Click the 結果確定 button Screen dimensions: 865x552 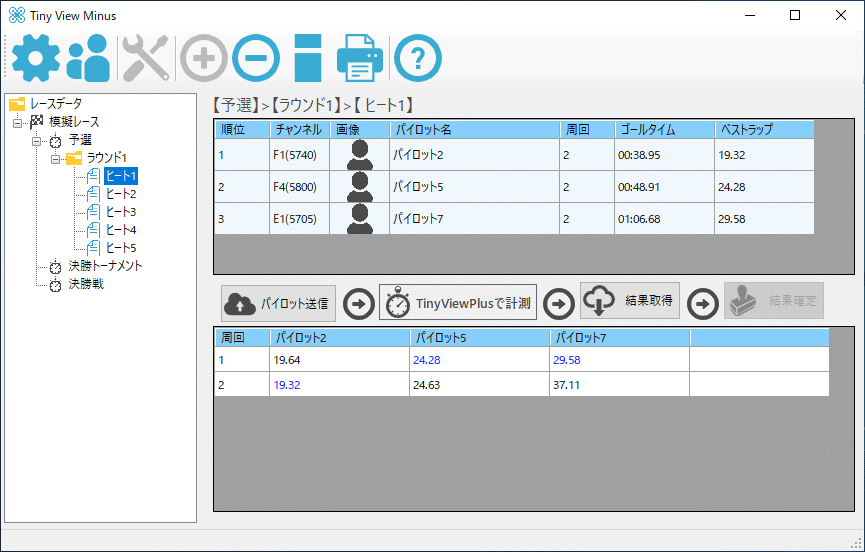(x=774, y=301)
